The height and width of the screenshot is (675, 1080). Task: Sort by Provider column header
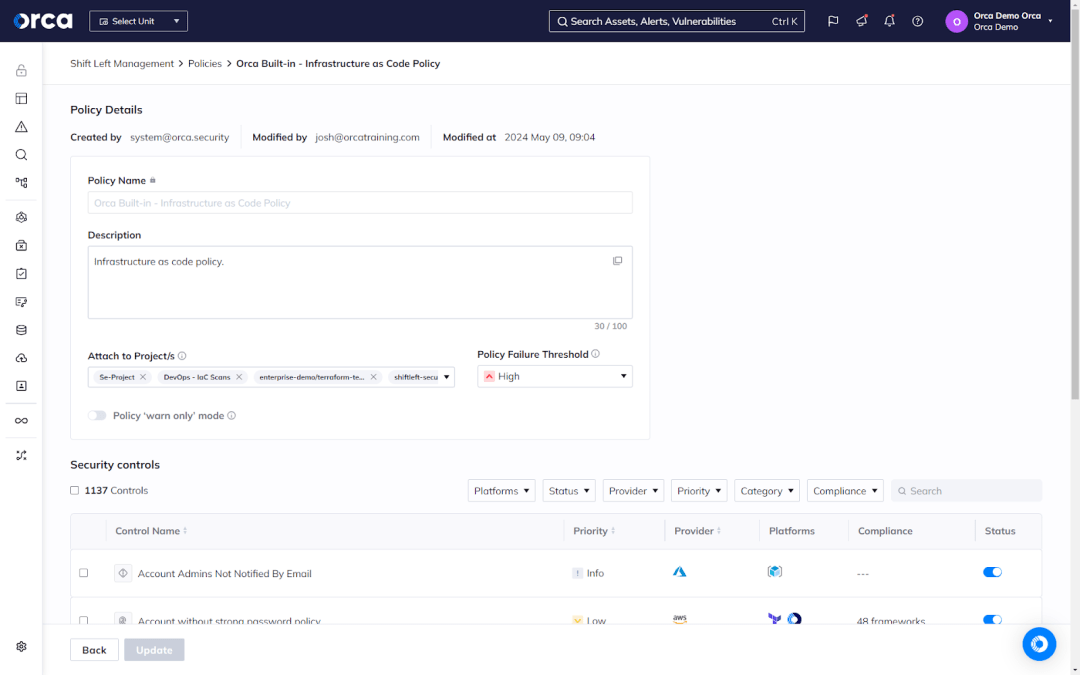(697, 531)
